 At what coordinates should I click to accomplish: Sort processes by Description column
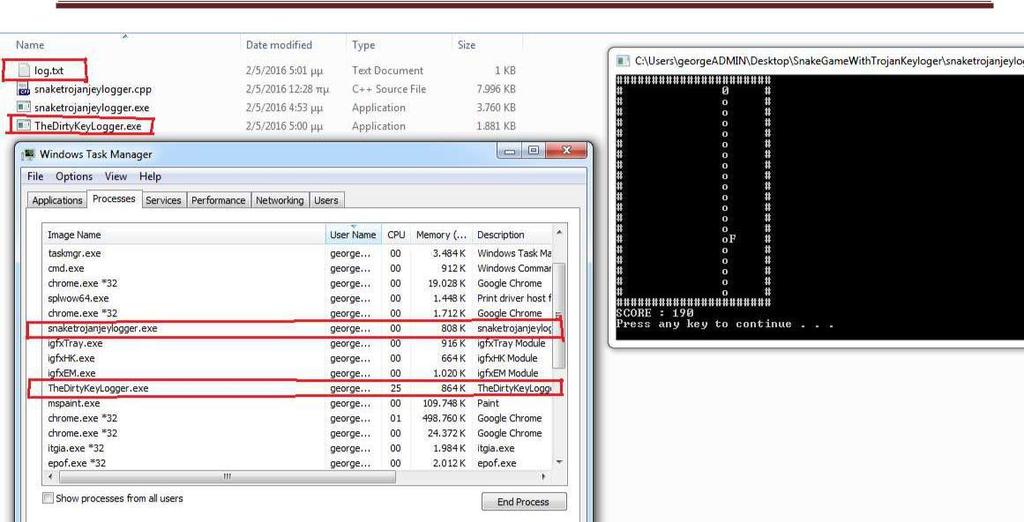[512, 235]
